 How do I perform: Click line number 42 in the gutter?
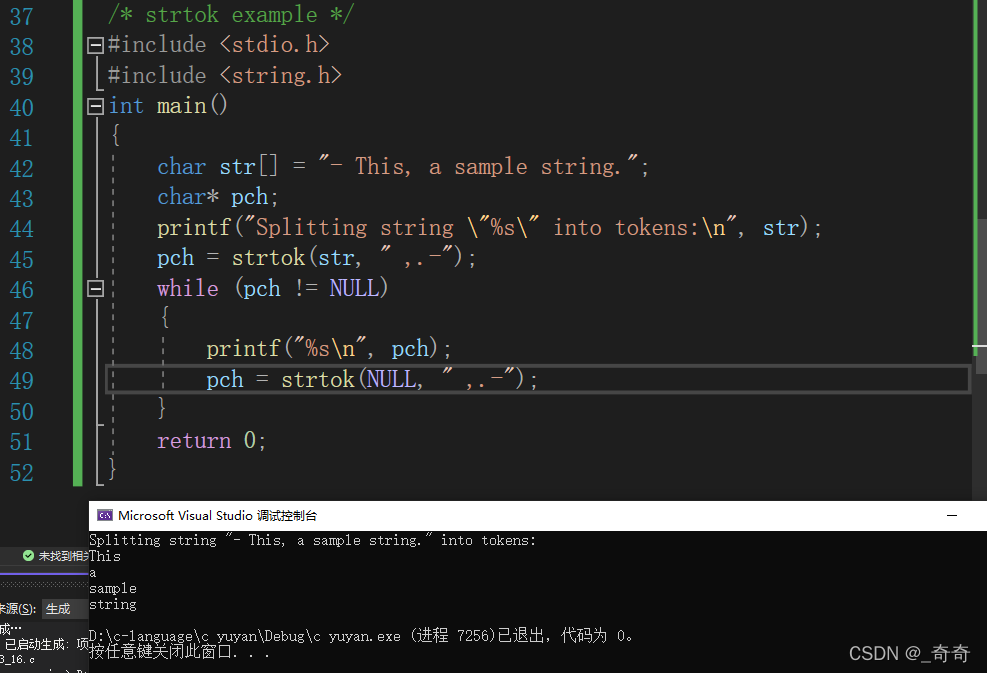[21, 168]
